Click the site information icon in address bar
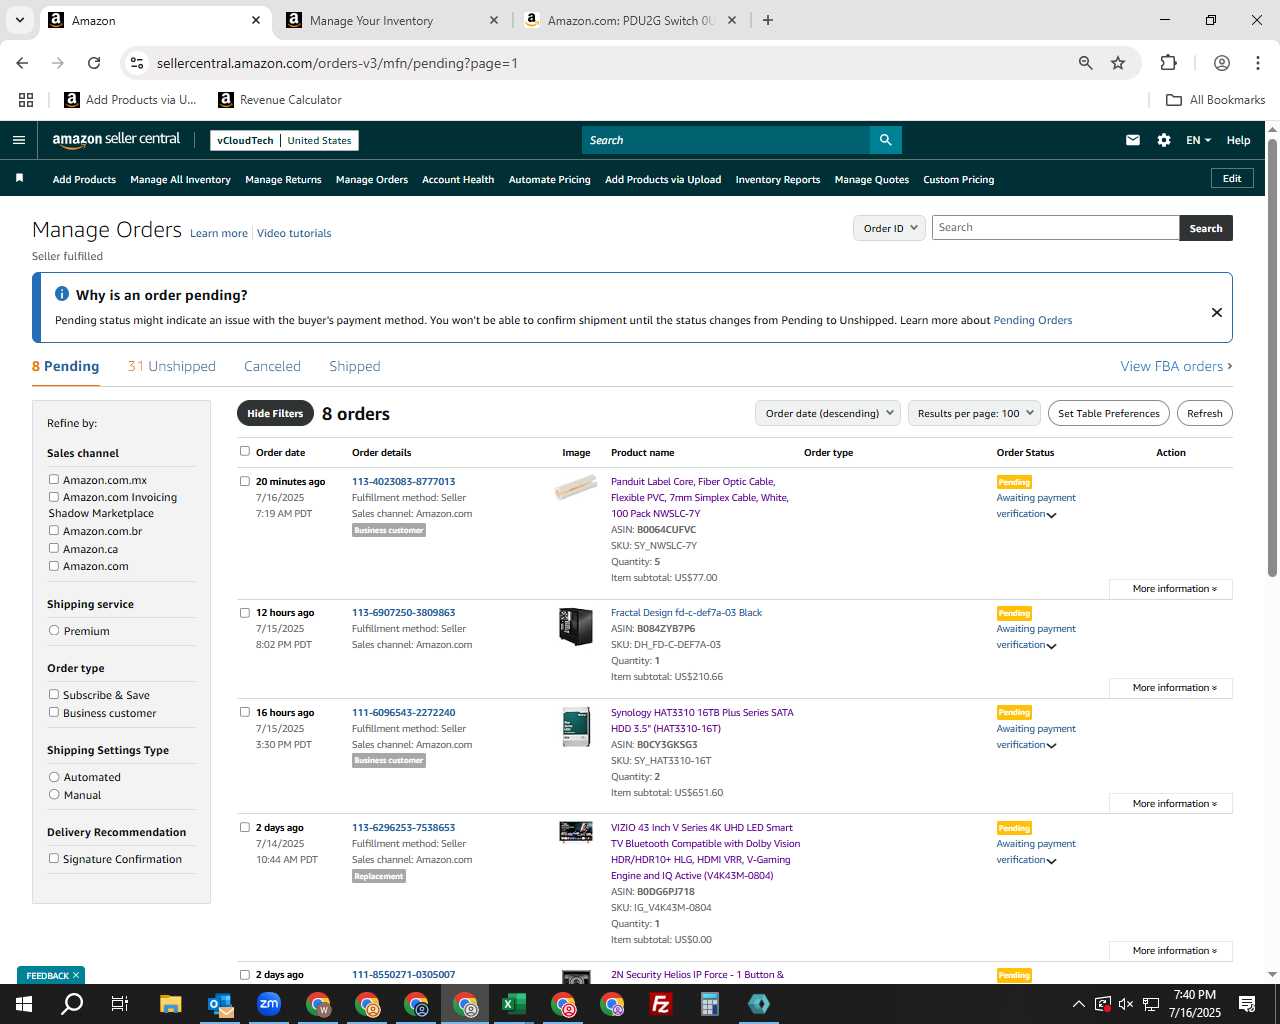Viewport: 1280px width, 1024px height. coord(137,63)
